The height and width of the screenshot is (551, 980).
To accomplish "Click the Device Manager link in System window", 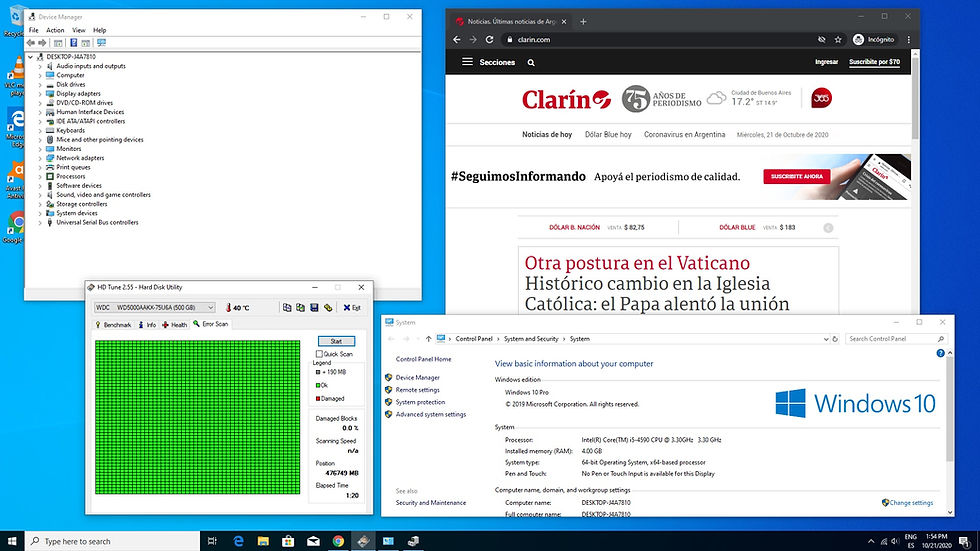I will coord(418,377).
